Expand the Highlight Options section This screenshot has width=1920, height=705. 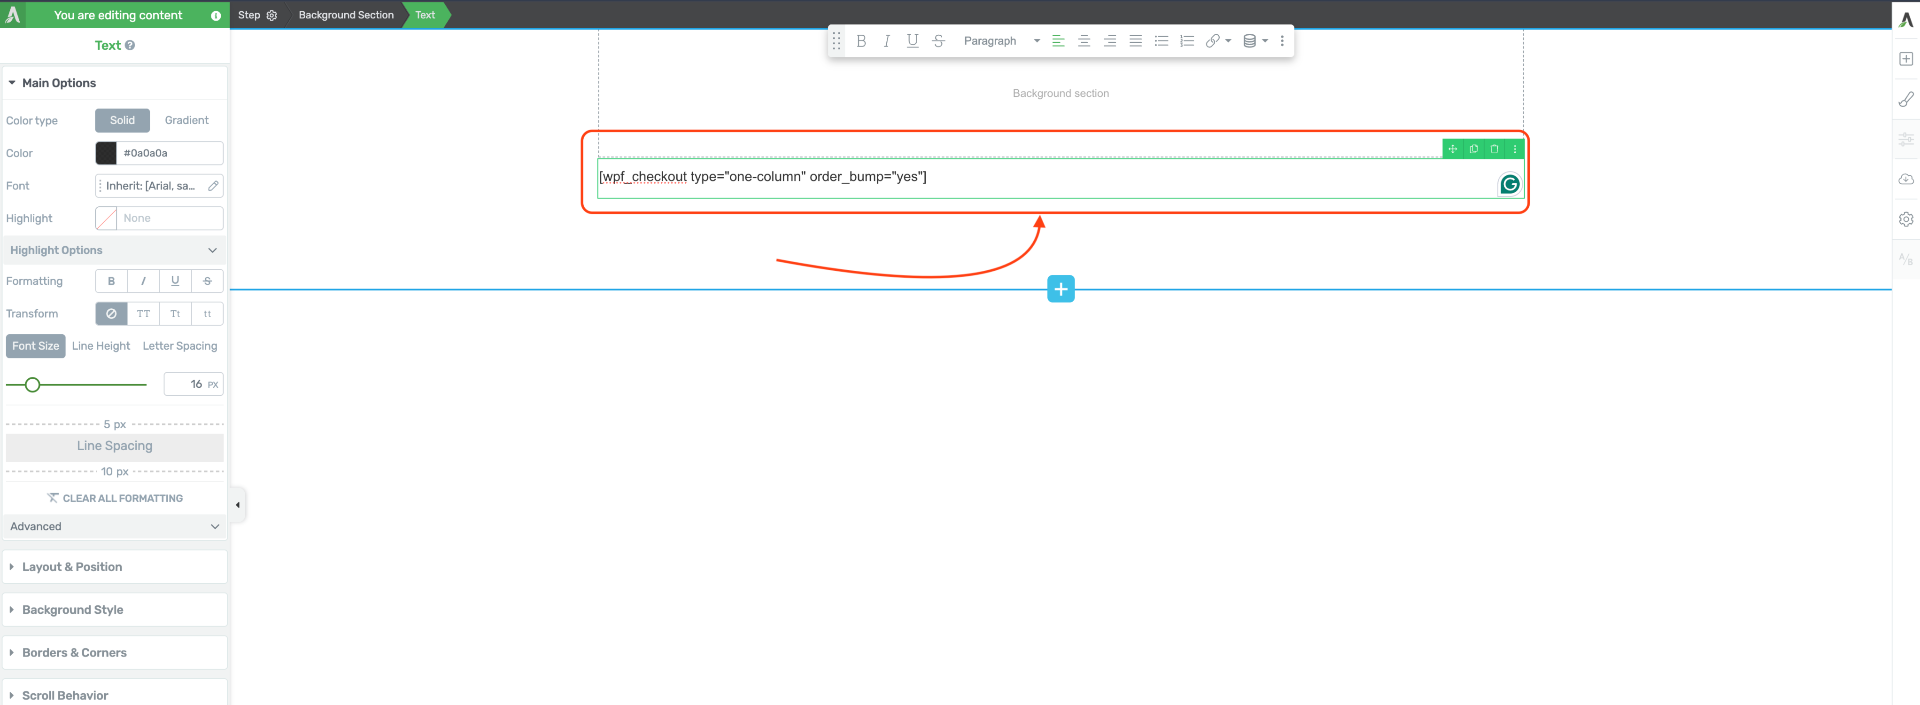[114, 250]
